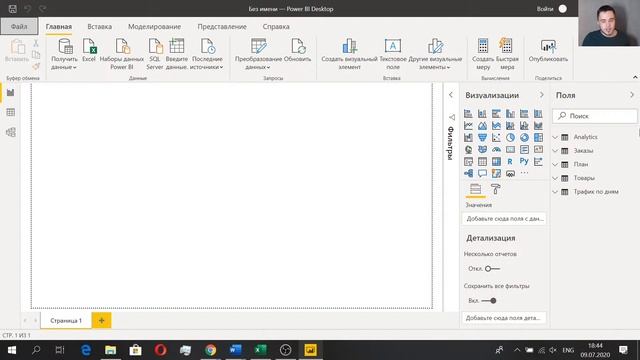Select the Python (Py) visual
The height and width of the screenshot is (360, 640).
[x=524, y=162]
